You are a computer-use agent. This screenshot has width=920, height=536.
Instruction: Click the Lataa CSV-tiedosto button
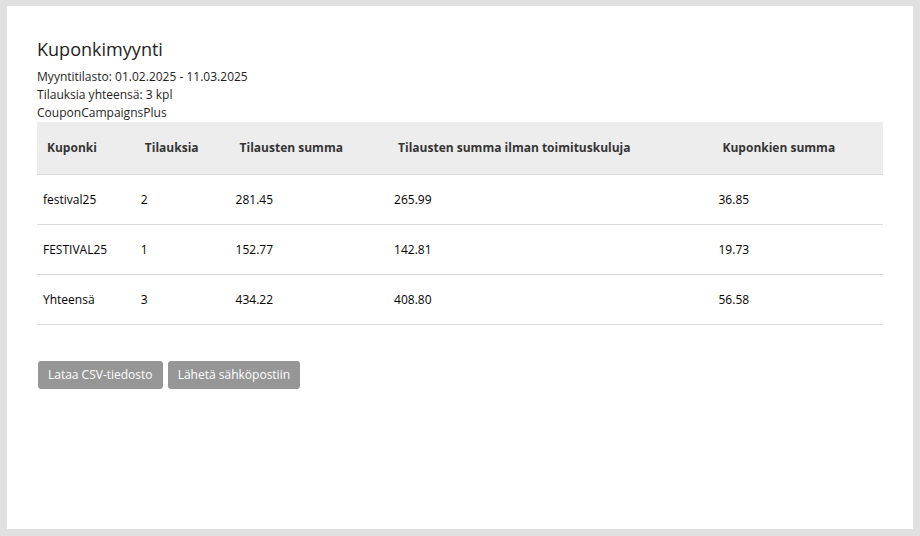tap(100, 375)
